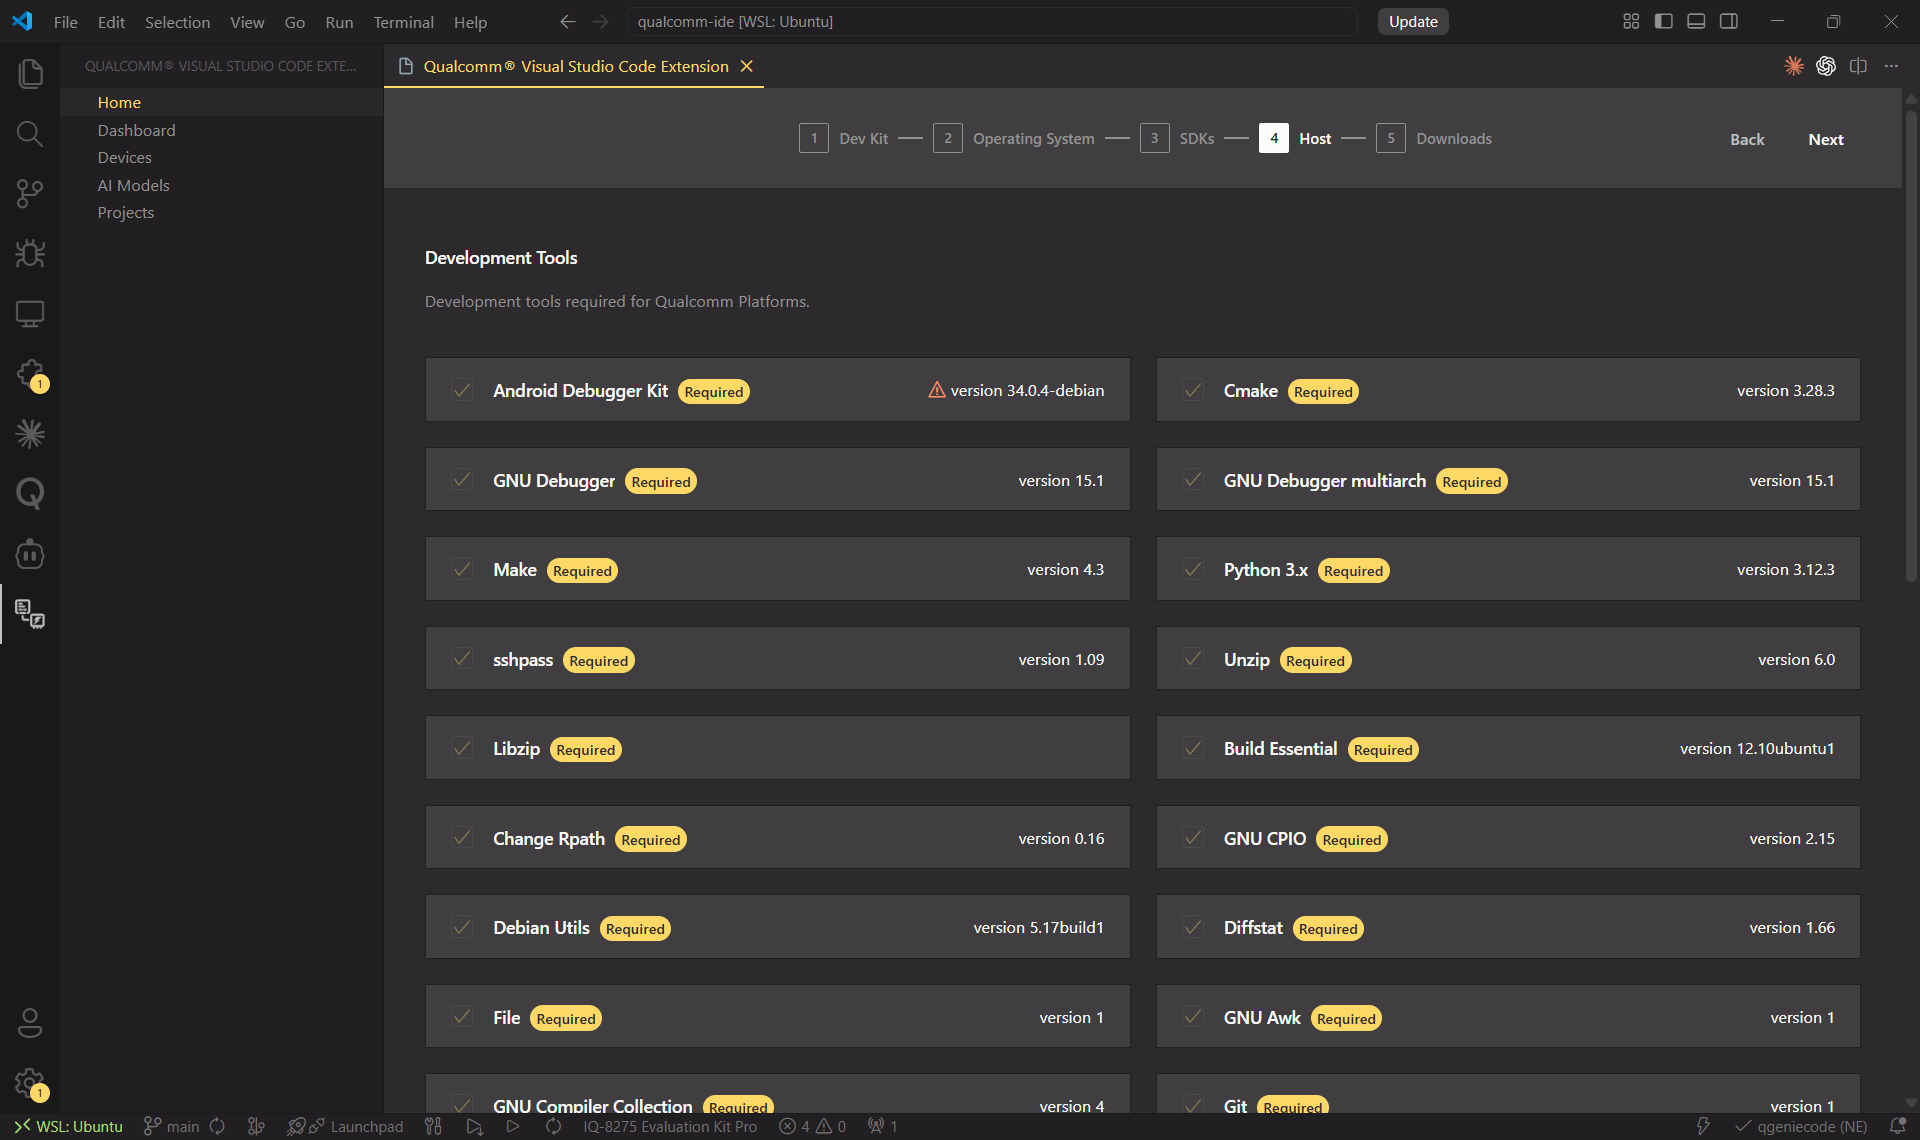This screenshot has width=1920, height=1140.
Task: Go to step 2 Operating System
Action: 1013,138
